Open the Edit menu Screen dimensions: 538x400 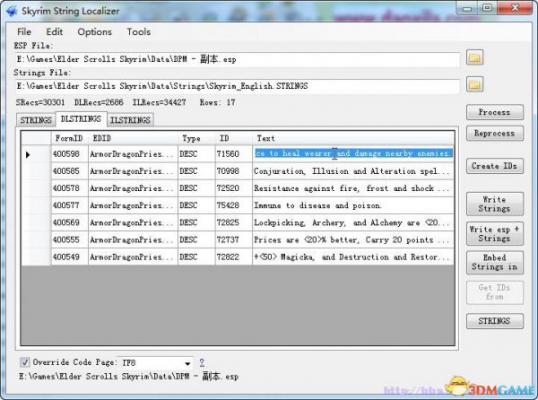55,32
